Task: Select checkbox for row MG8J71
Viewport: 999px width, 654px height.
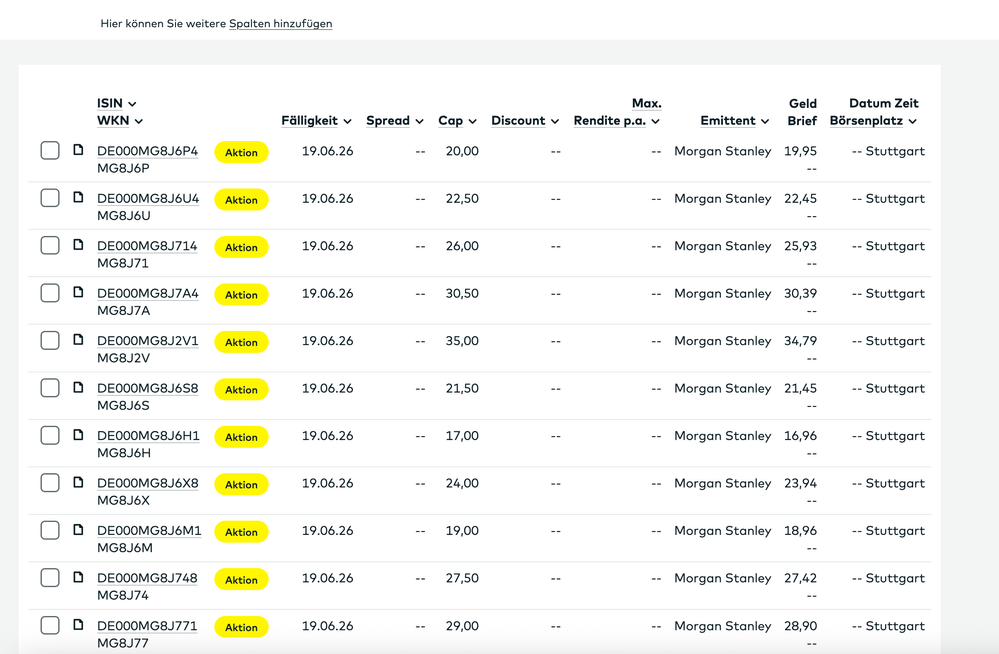Action: tap(50, 245)
